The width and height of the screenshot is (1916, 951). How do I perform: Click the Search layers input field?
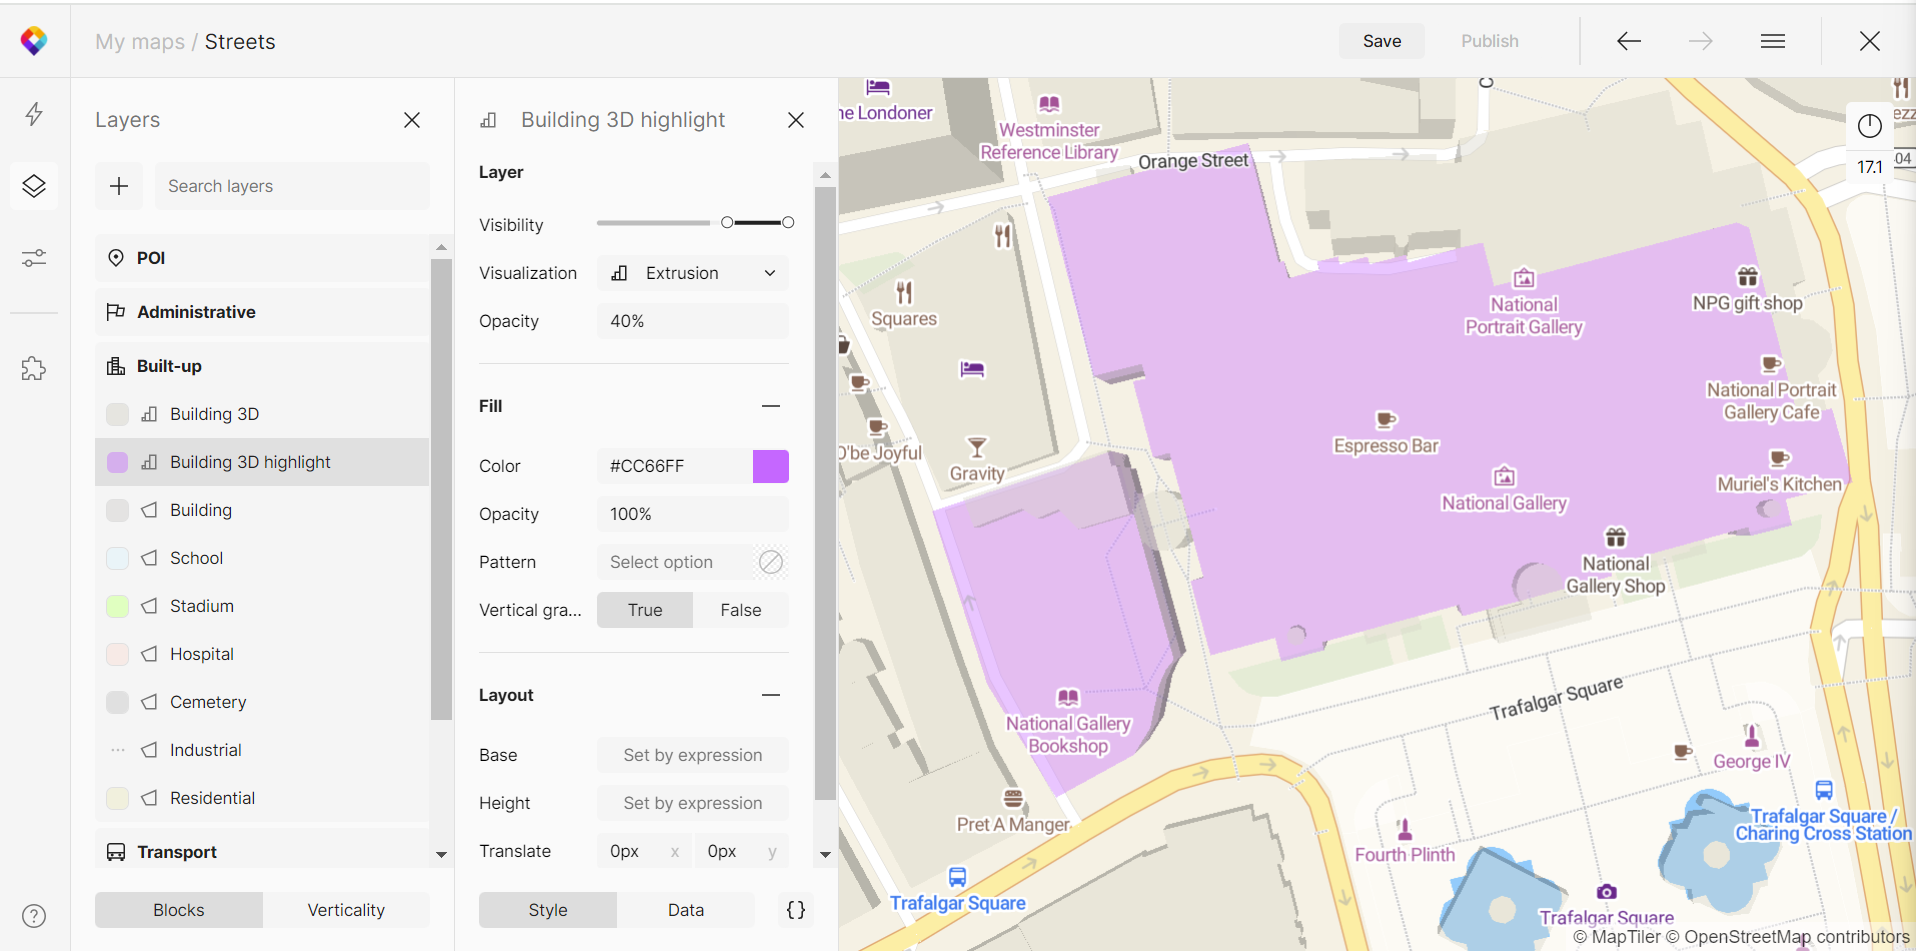[x=292, y=186]
